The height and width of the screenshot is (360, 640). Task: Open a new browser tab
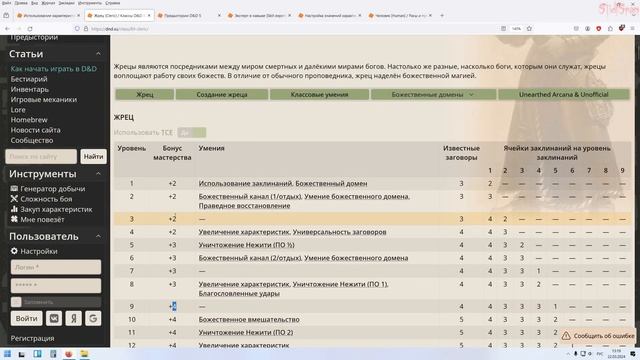click(x=442, y=16)
